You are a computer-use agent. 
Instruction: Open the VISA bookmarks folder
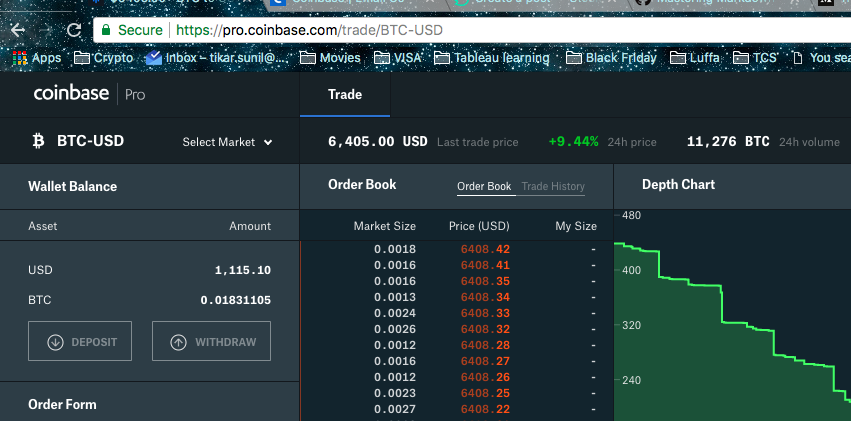(397, 58)
